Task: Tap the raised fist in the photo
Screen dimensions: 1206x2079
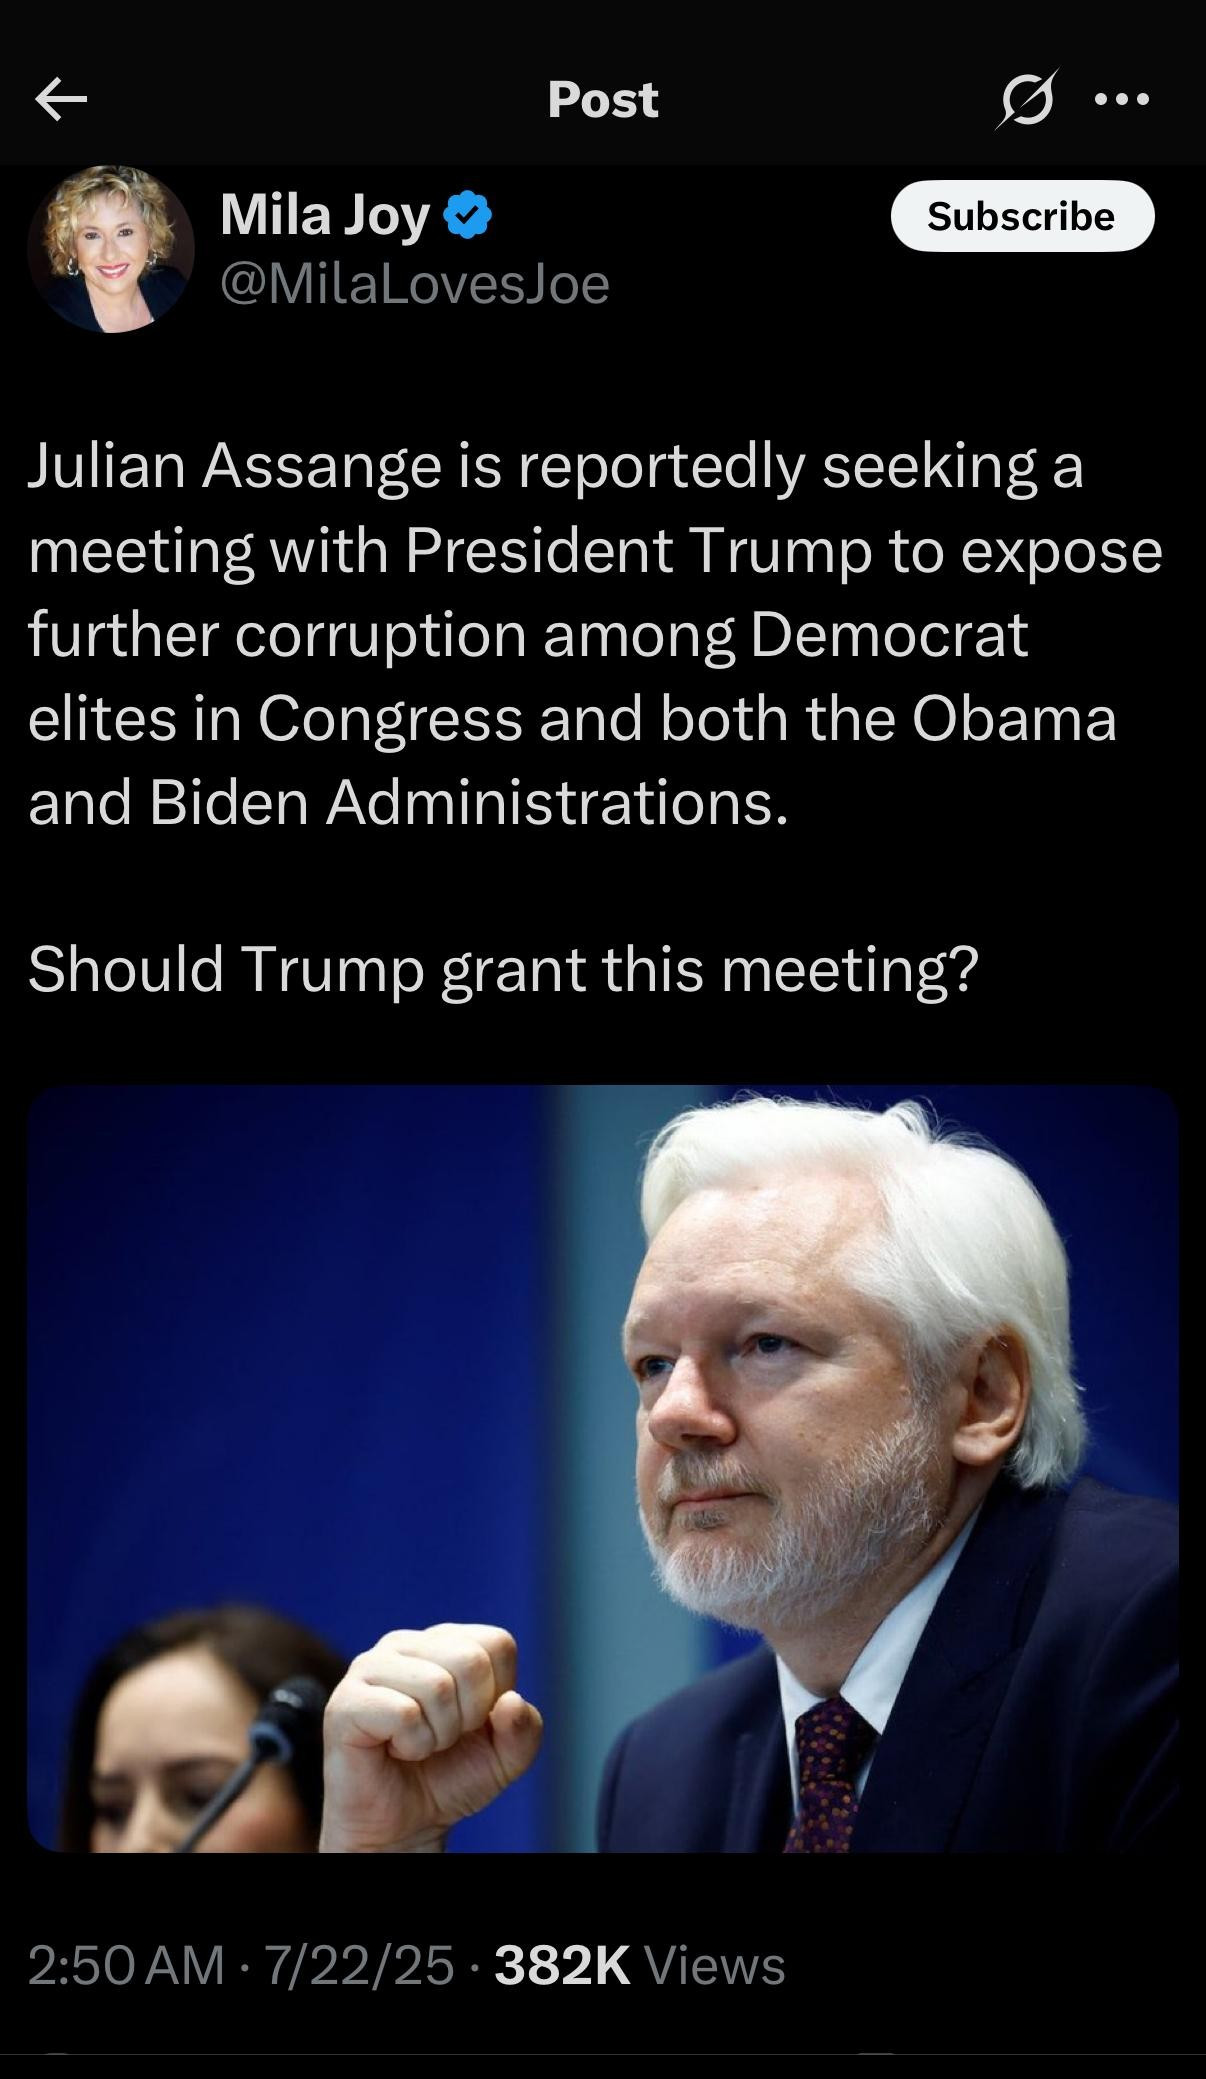Action: [432, 1702]
